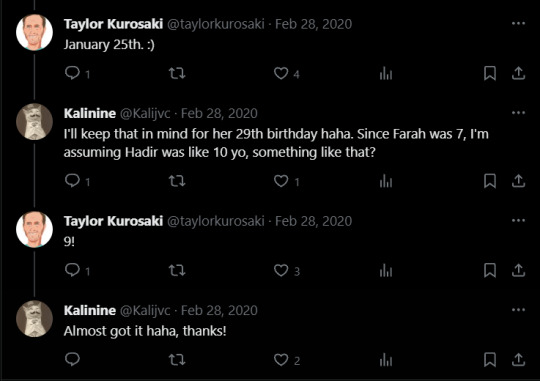Open more menu on Kalinine's birthday tweet
The width and height of the screenshot is (540, 381).
pyautogui.click(x=518, y=113)
